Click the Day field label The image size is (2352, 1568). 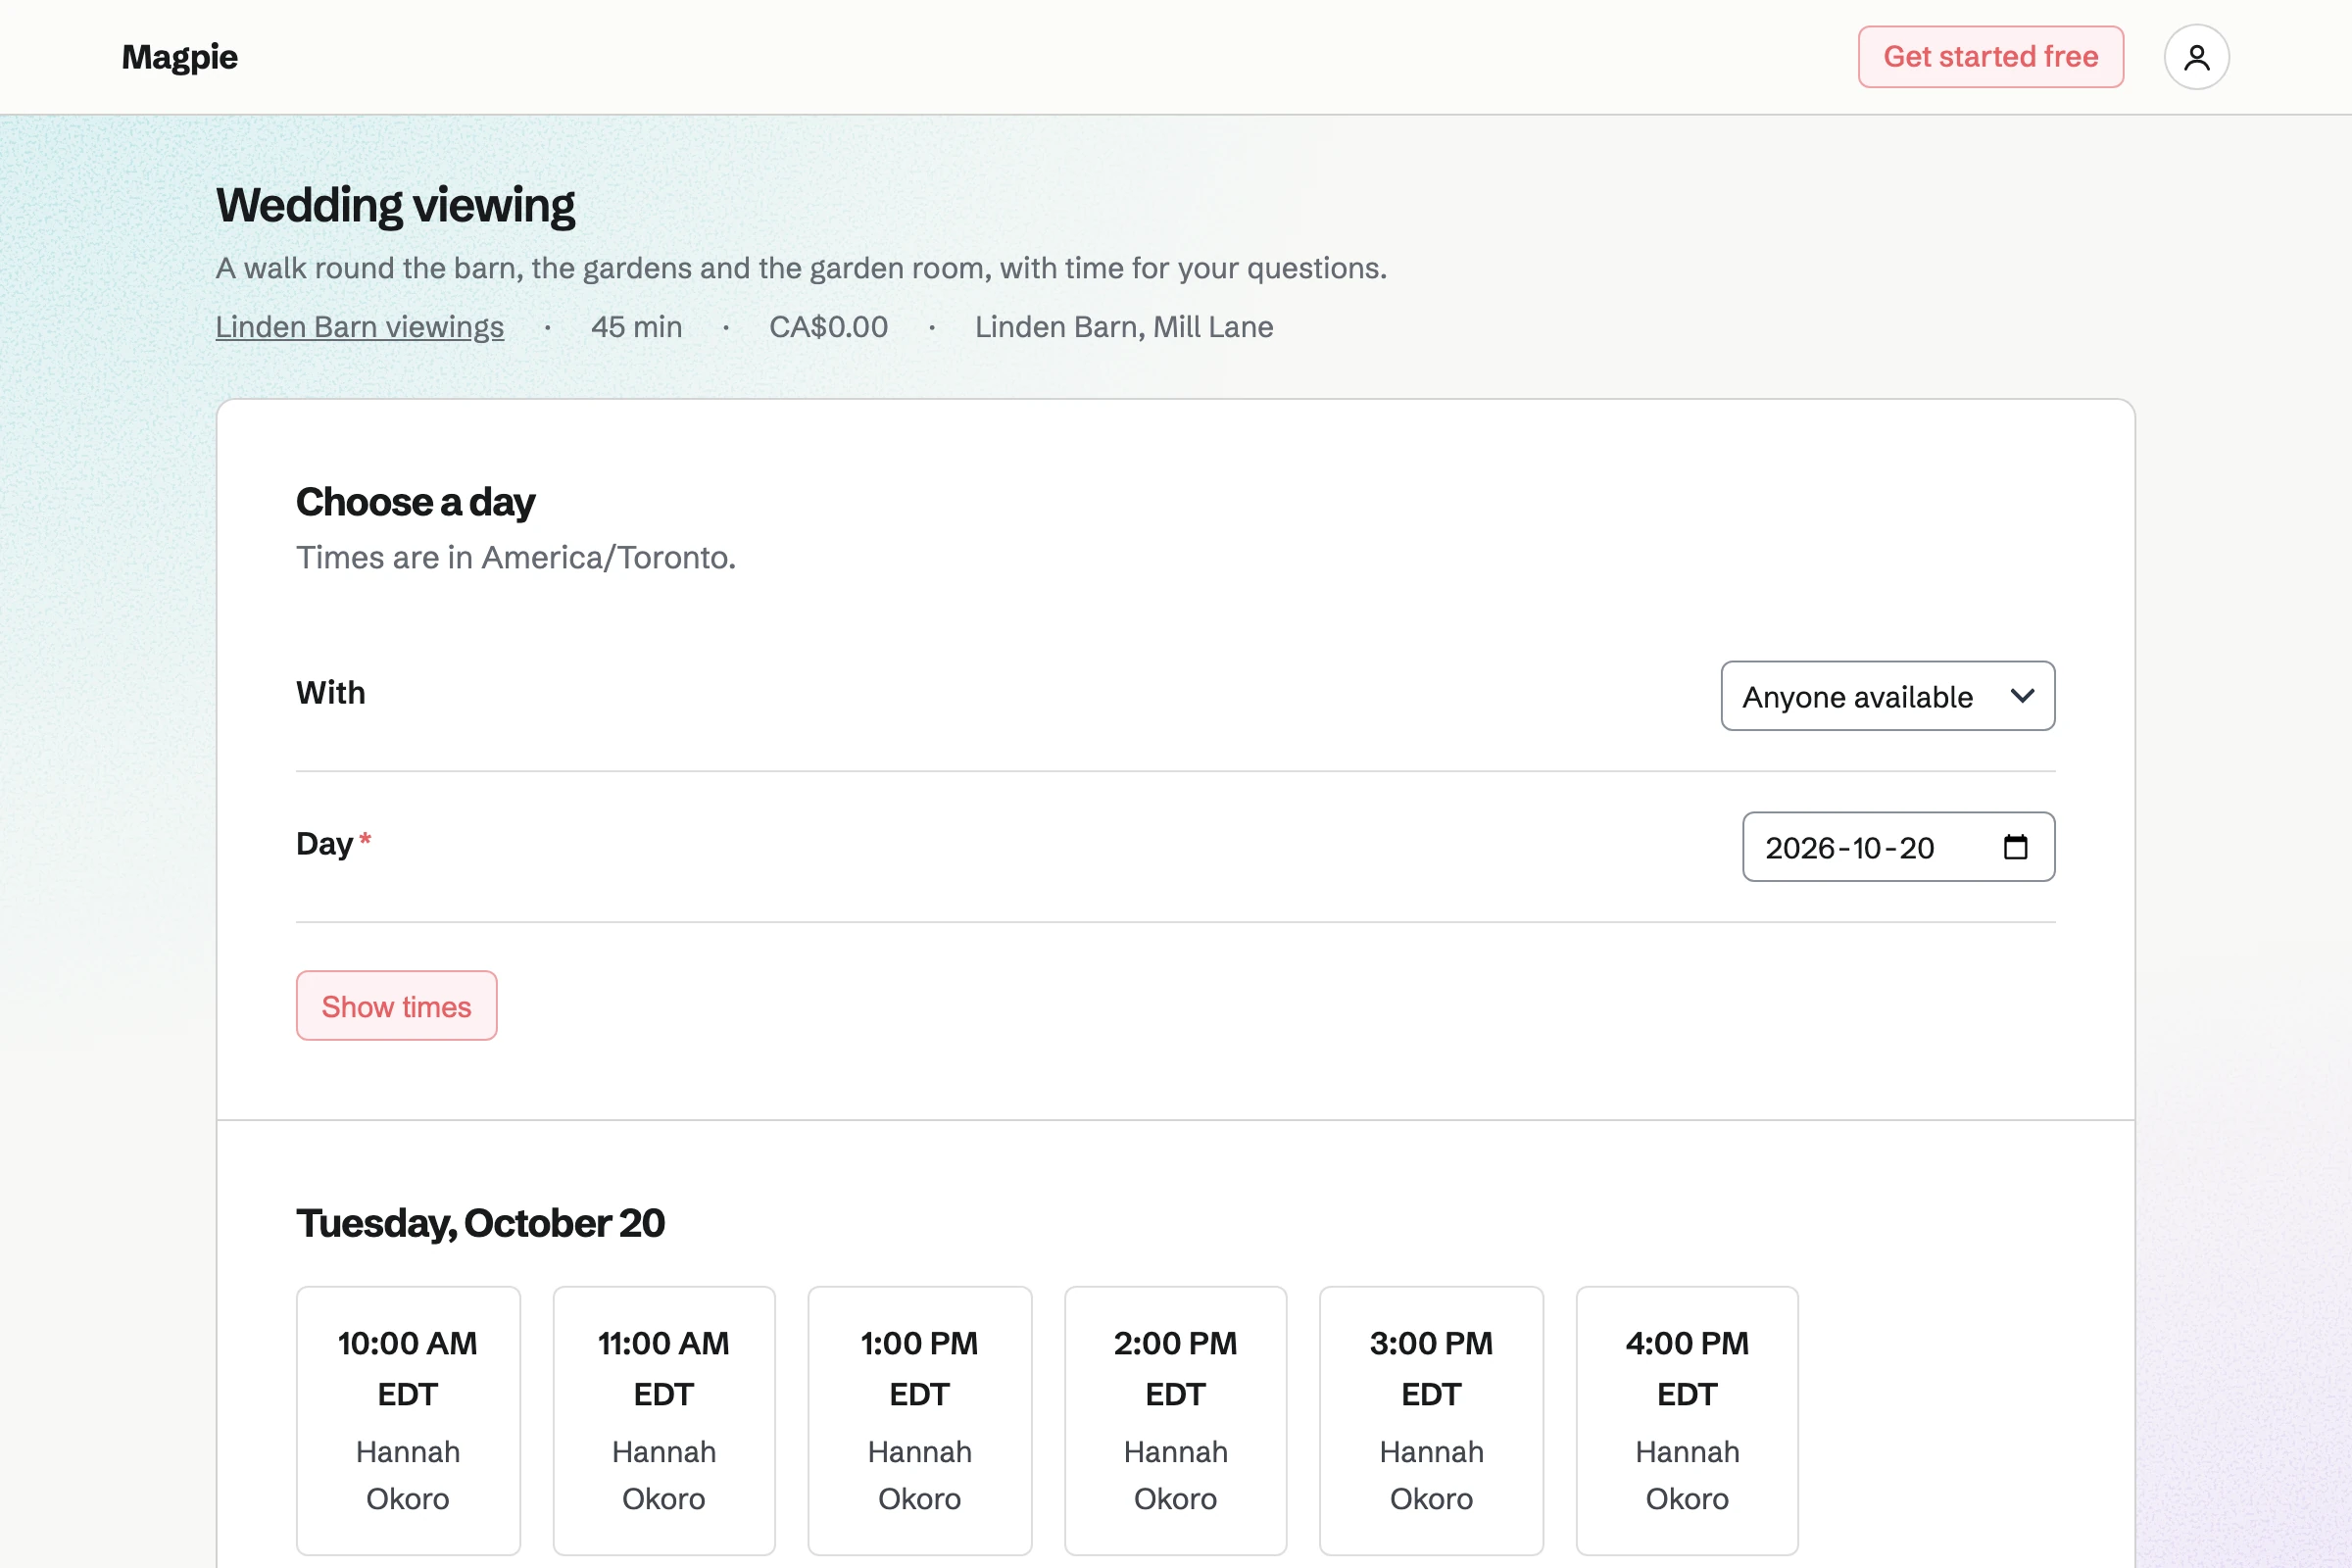(x=325, y=844)
